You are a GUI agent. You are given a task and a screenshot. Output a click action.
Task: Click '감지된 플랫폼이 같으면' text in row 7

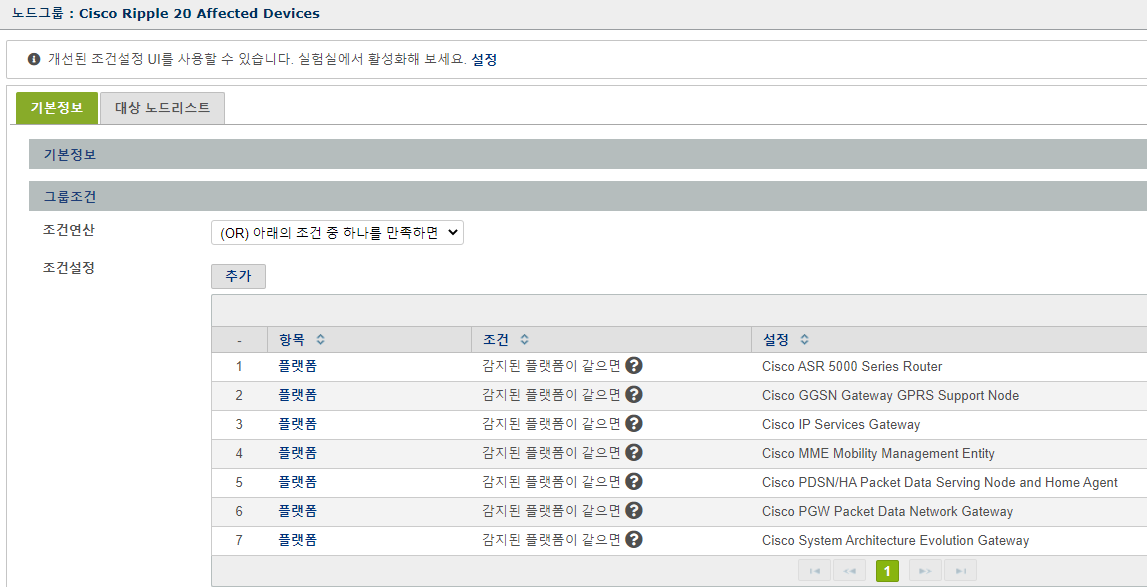point(552,540)
